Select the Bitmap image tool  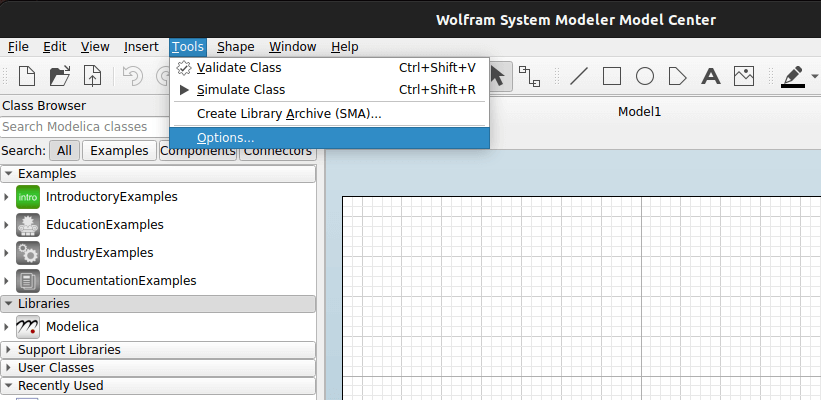744,76
